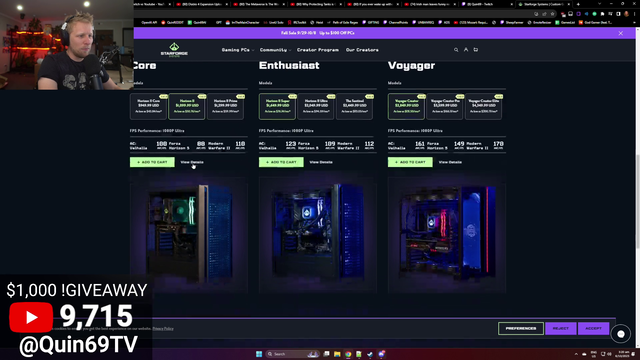Reject cookies
The height and width of the screenshot is (360, 640).
pos(561,328)
